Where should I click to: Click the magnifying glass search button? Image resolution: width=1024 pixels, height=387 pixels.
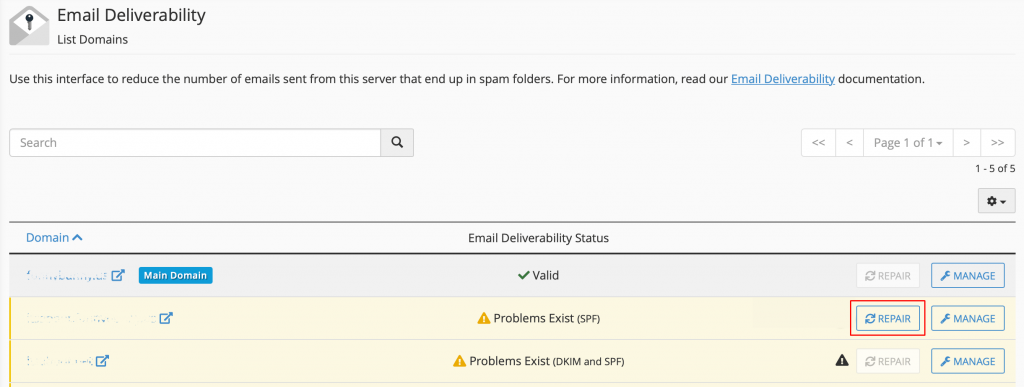pyautogui.click(x=397, y=142)
